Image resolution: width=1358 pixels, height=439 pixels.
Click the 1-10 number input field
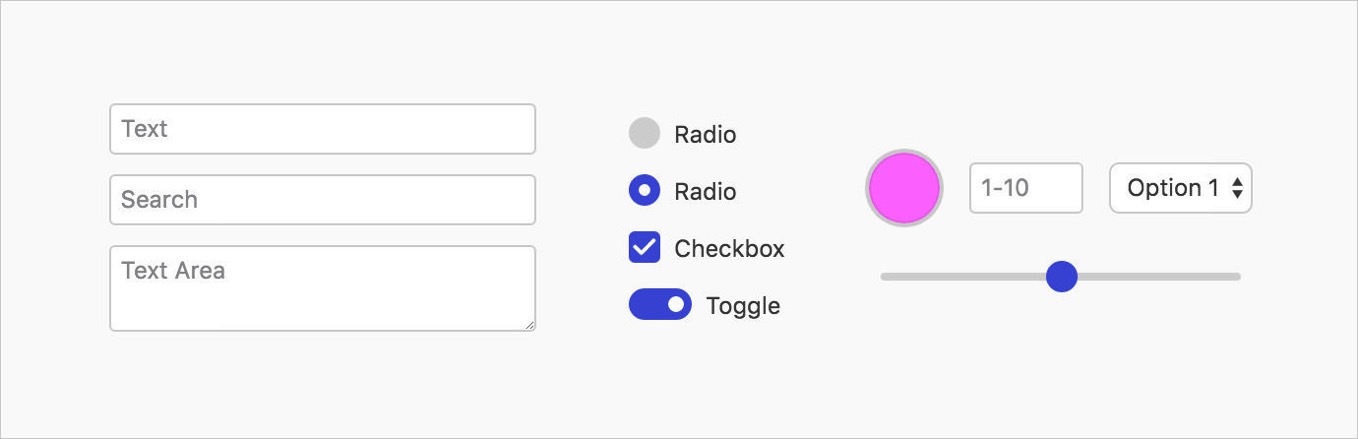pyautogui.click(x=1025, y=188)
